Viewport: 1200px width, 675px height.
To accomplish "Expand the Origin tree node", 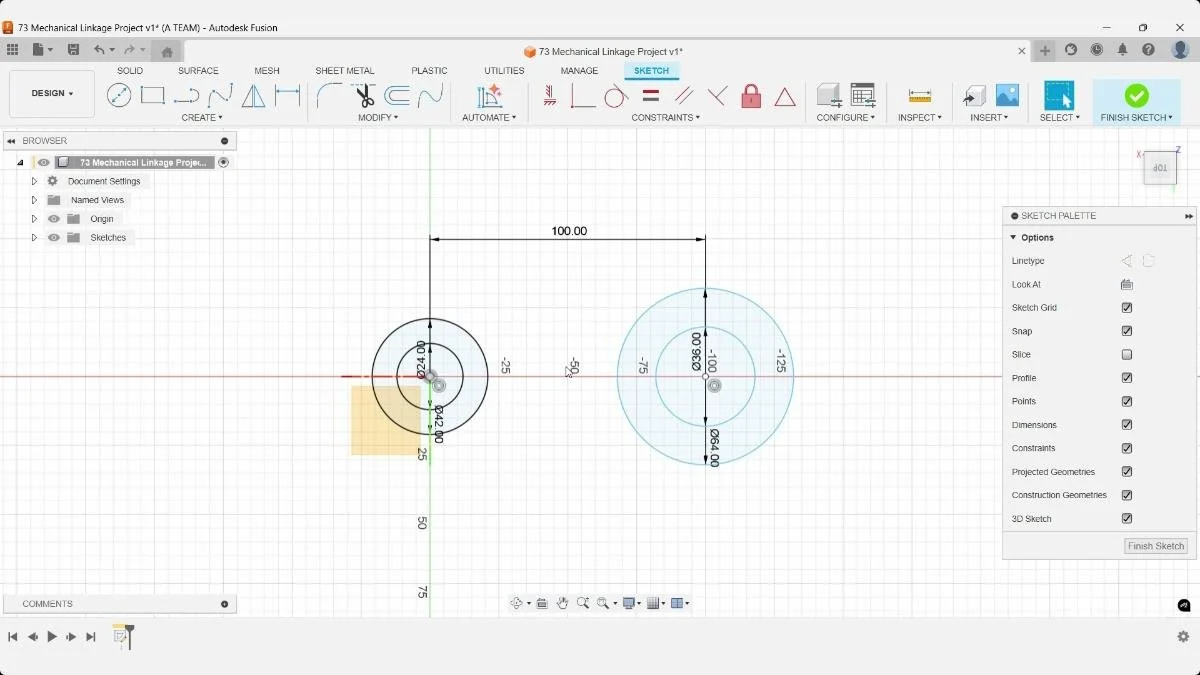I will [34, 219].
